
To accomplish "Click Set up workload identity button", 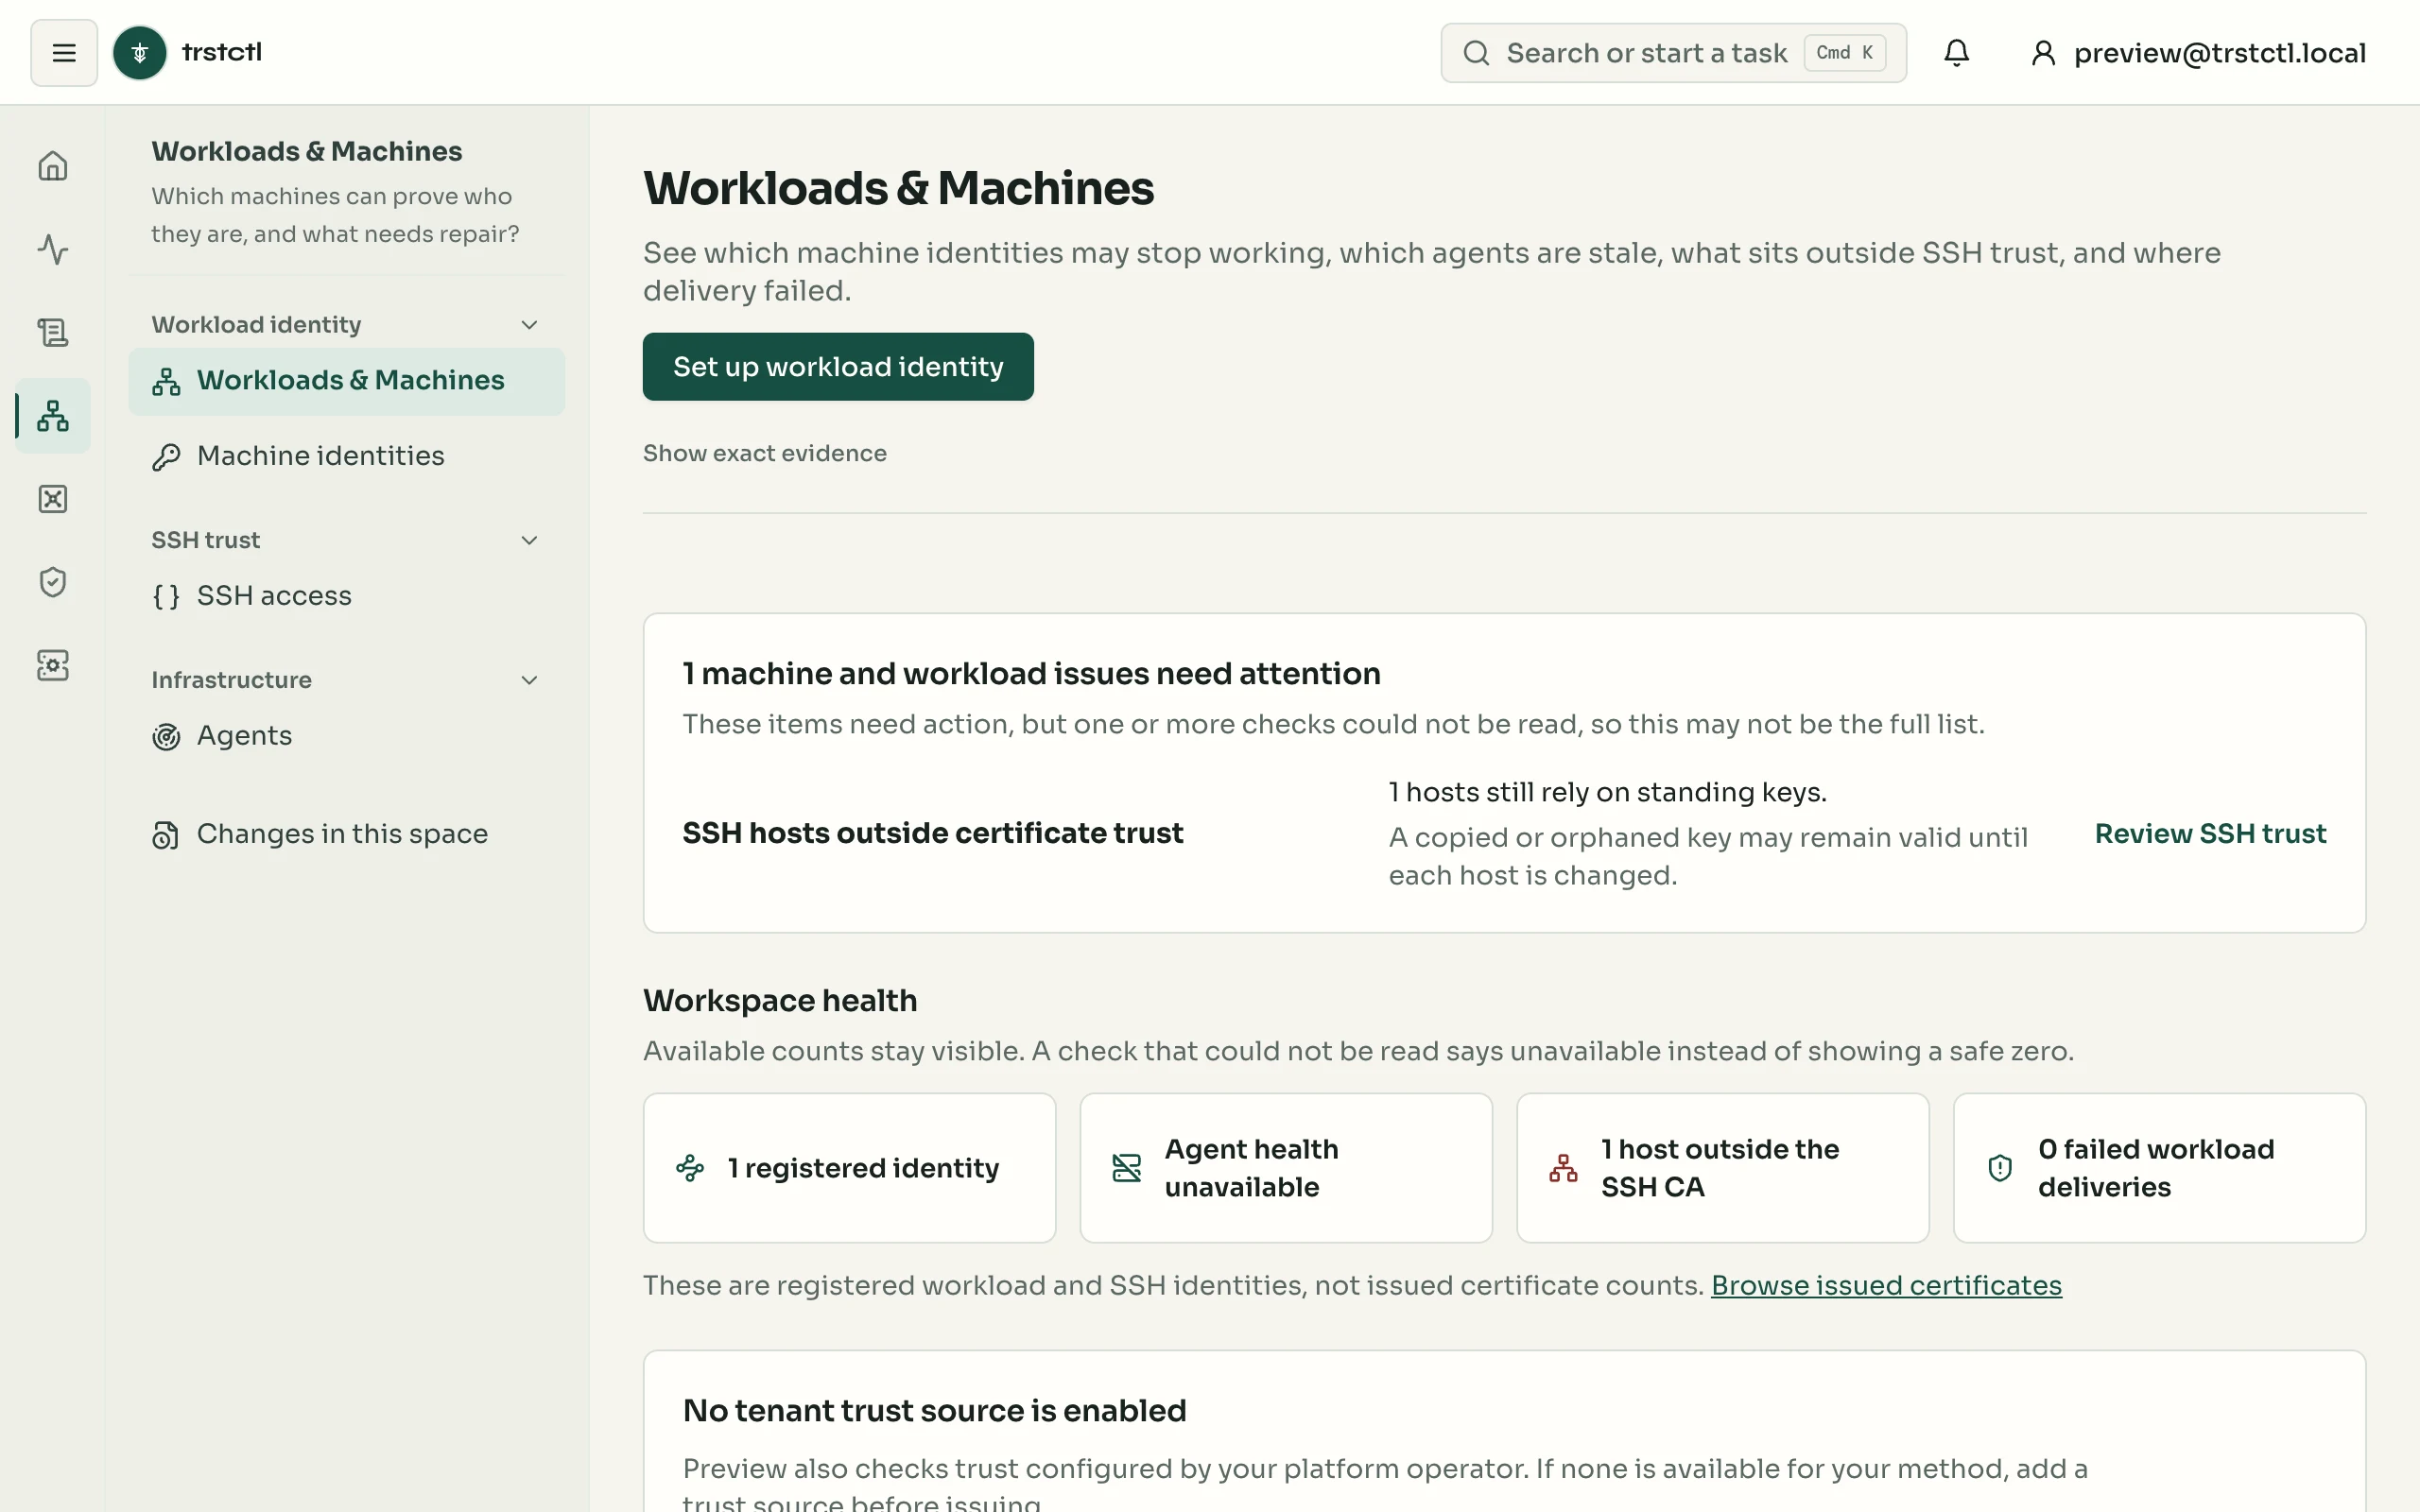I will 838,367.
